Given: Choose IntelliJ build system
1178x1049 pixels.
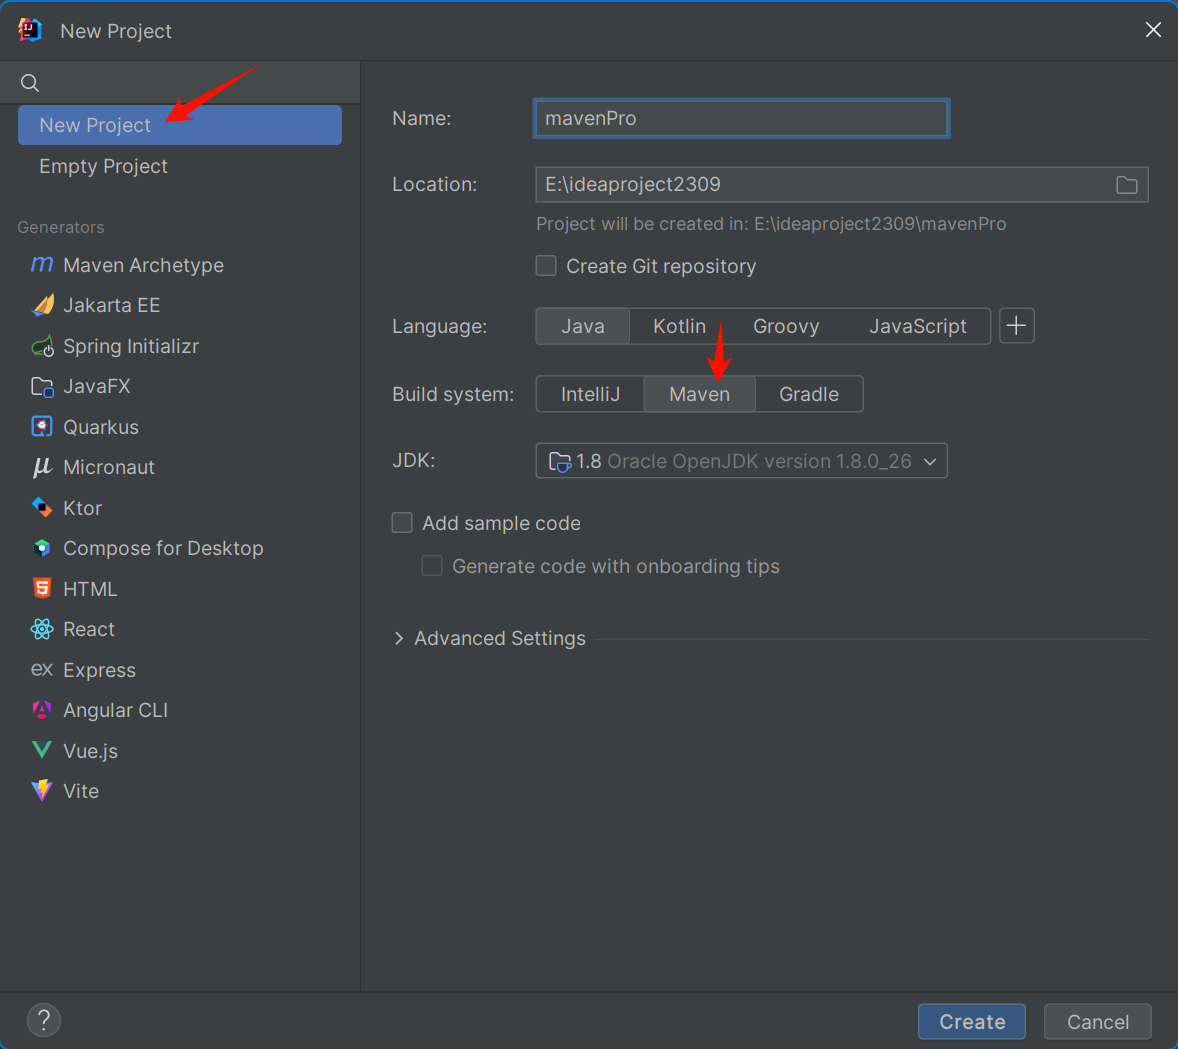Looking at the screenshot, I should 591,394.
